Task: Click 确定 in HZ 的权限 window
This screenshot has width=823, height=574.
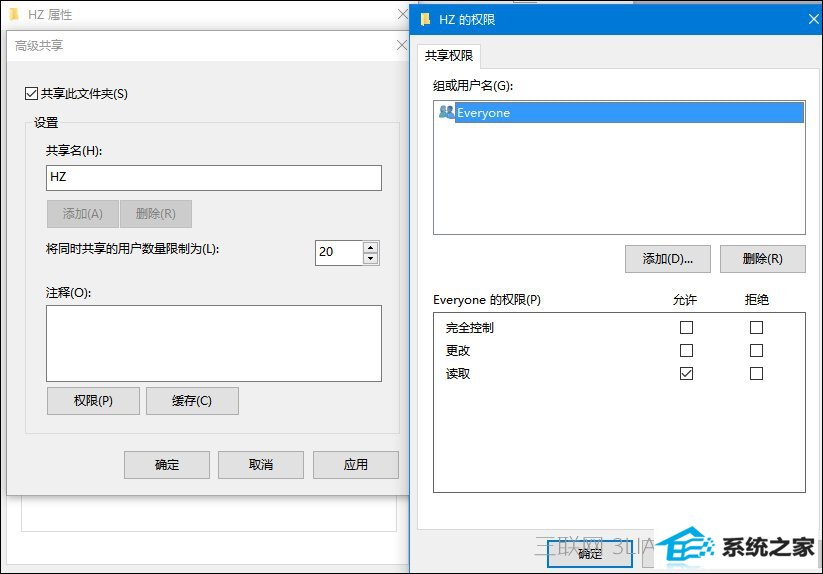Action: [589, 554]
